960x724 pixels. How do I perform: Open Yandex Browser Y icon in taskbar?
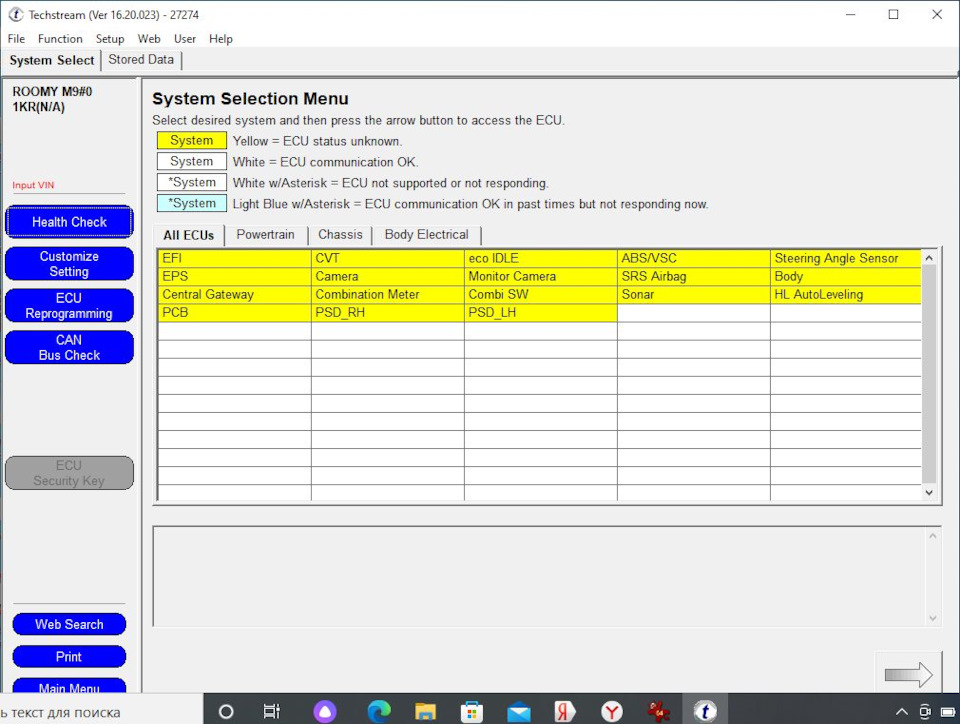(x=612, y=711)
